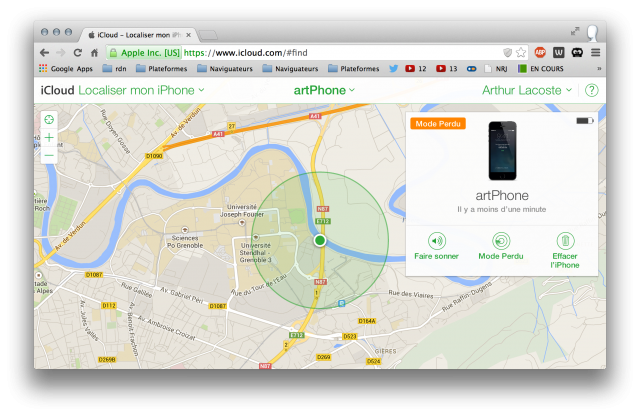Click the browser forward arrow

click(x=61, y=53)
